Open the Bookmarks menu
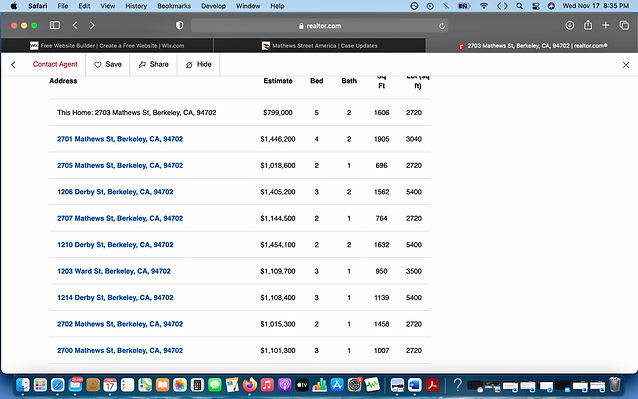This screenshot has width=638, height=399. pos(174,6)
